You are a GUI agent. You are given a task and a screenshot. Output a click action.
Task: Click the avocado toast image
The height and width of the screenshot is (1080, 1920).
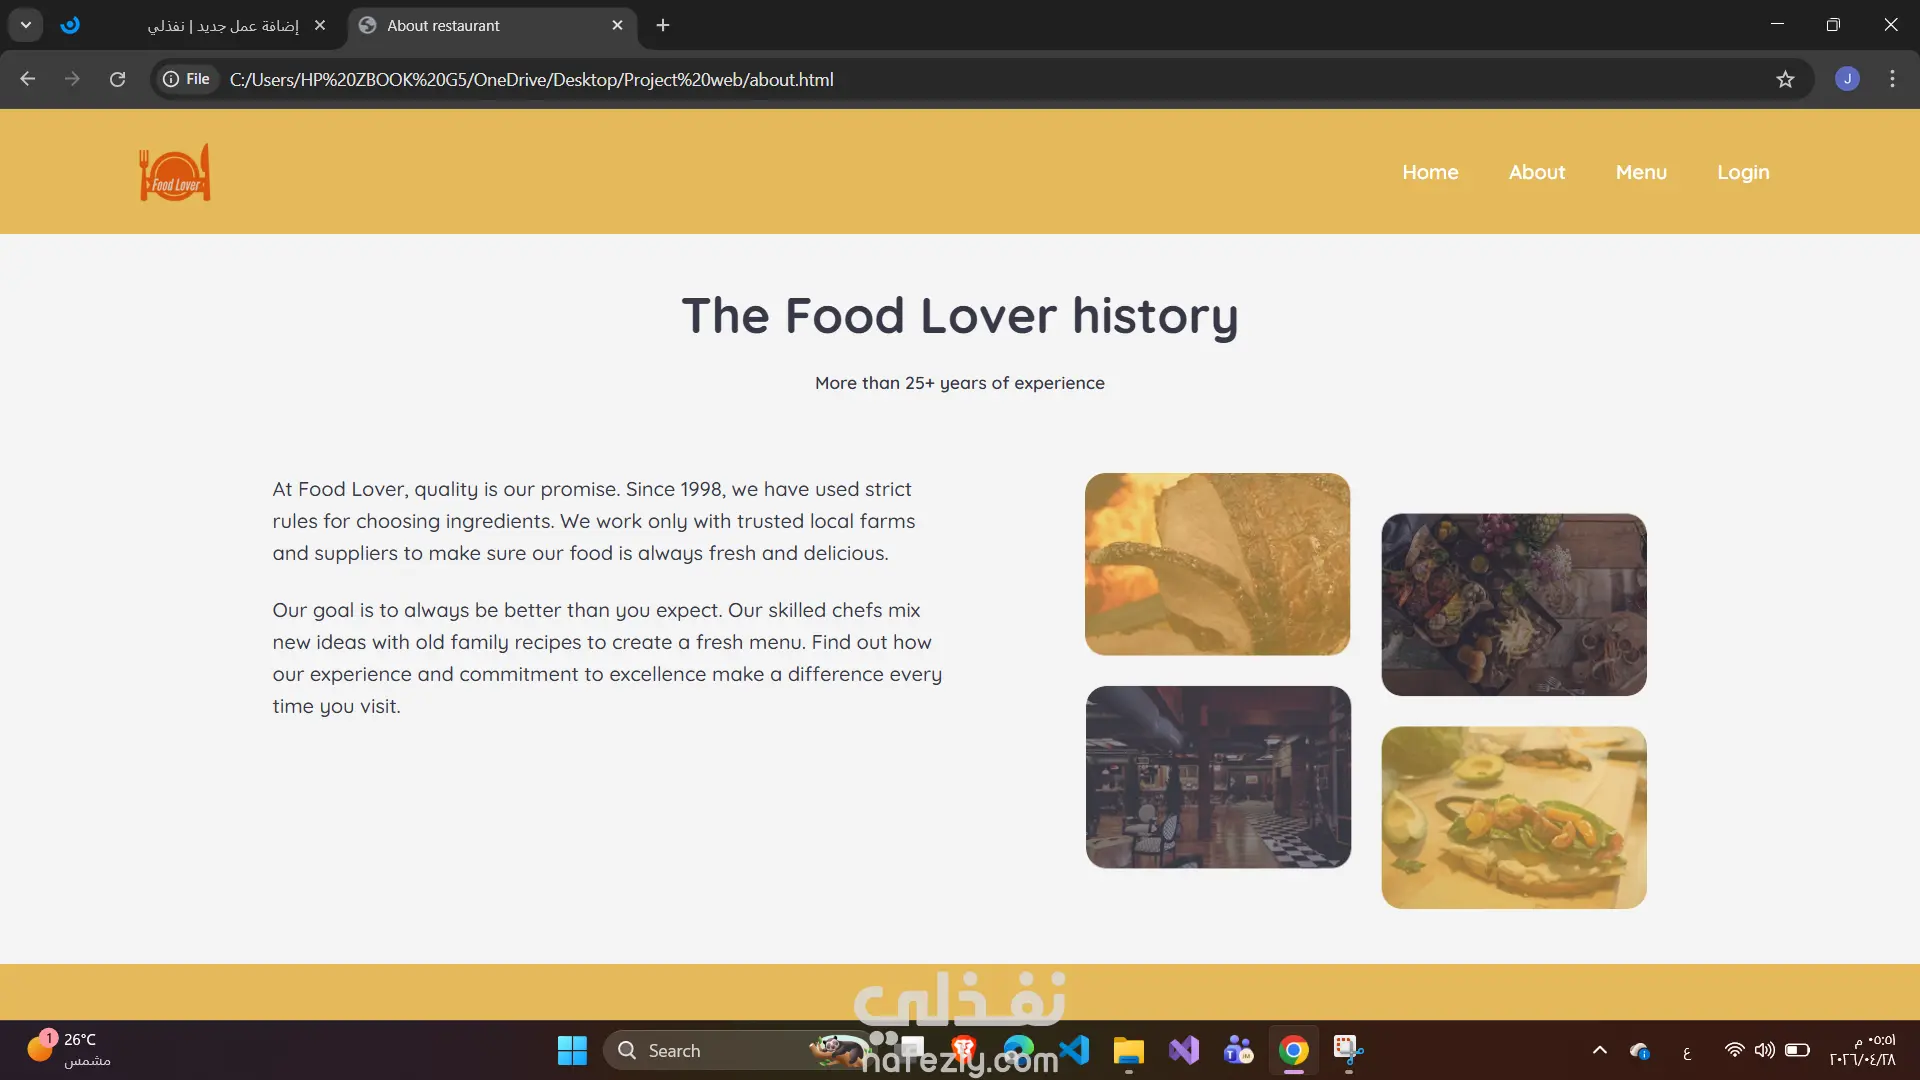coord(1514,818)
